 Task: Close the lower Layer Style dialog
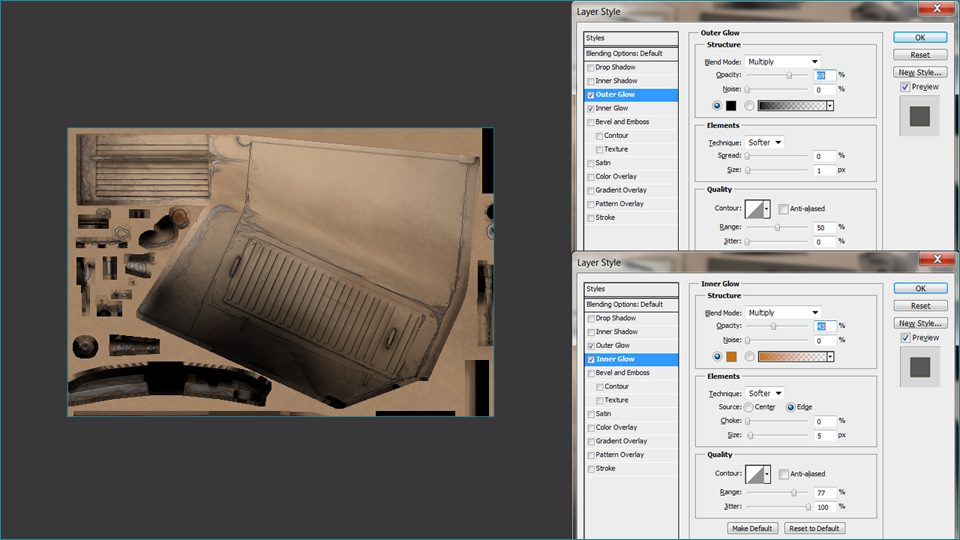click(937, 260)
